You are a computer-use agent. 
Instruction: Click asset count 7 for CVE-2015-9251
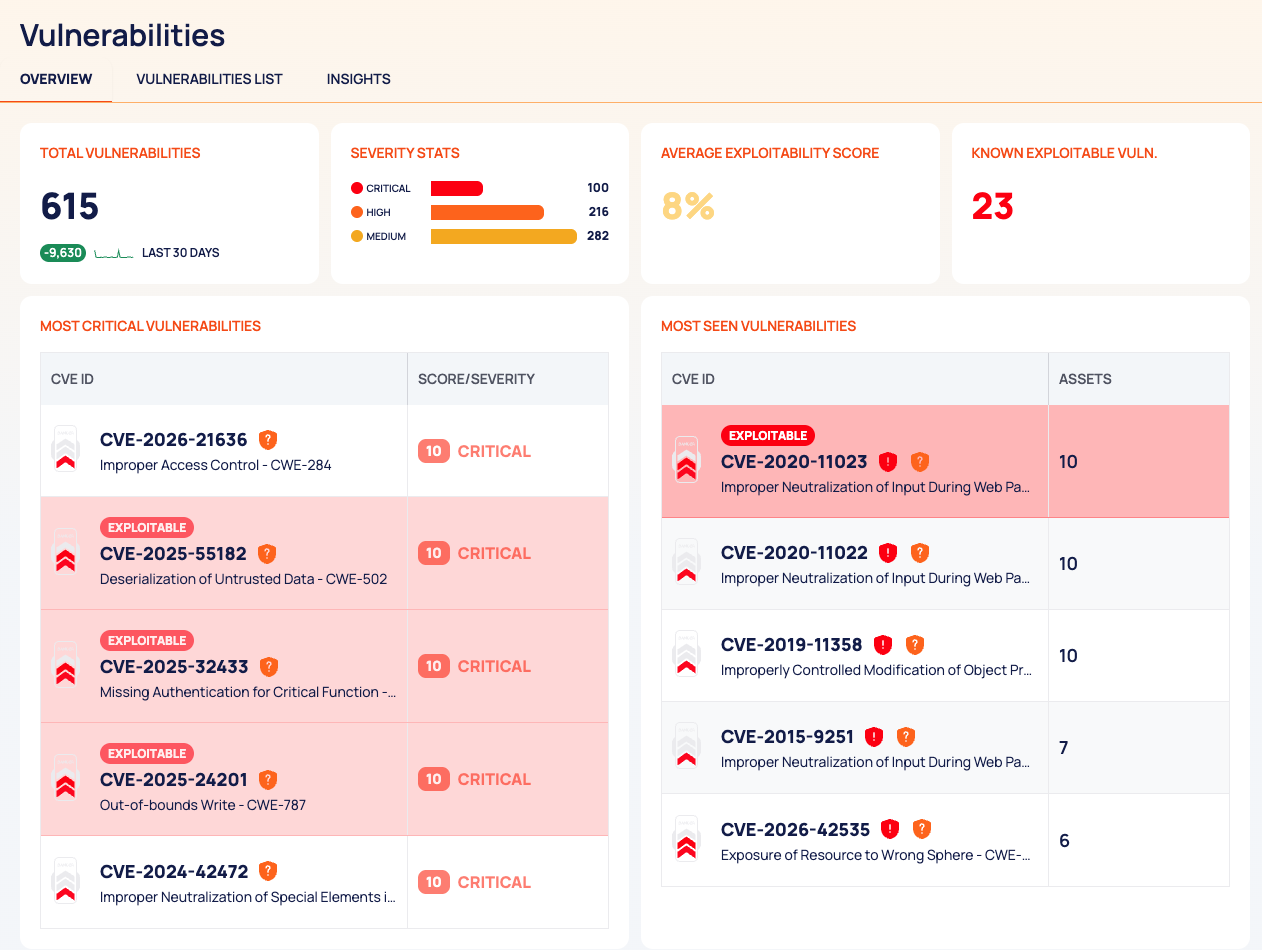[x=1064, y=748]
